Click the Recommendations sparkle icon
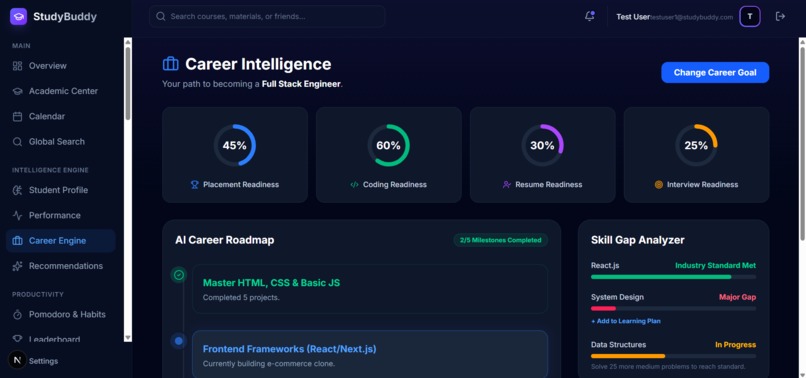The width and height of the screenshot is (806, 378). pos(17,266)
